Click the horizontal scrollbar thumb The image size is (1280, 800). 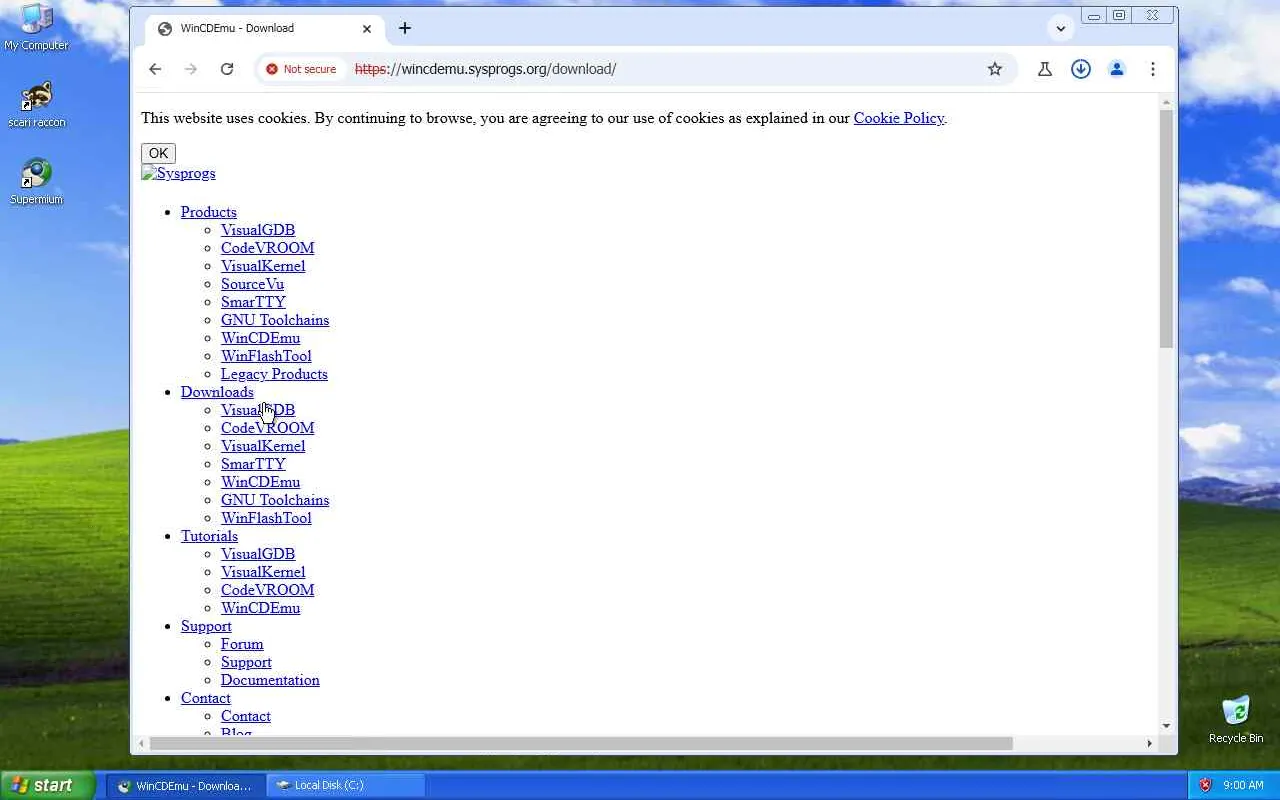581,743
